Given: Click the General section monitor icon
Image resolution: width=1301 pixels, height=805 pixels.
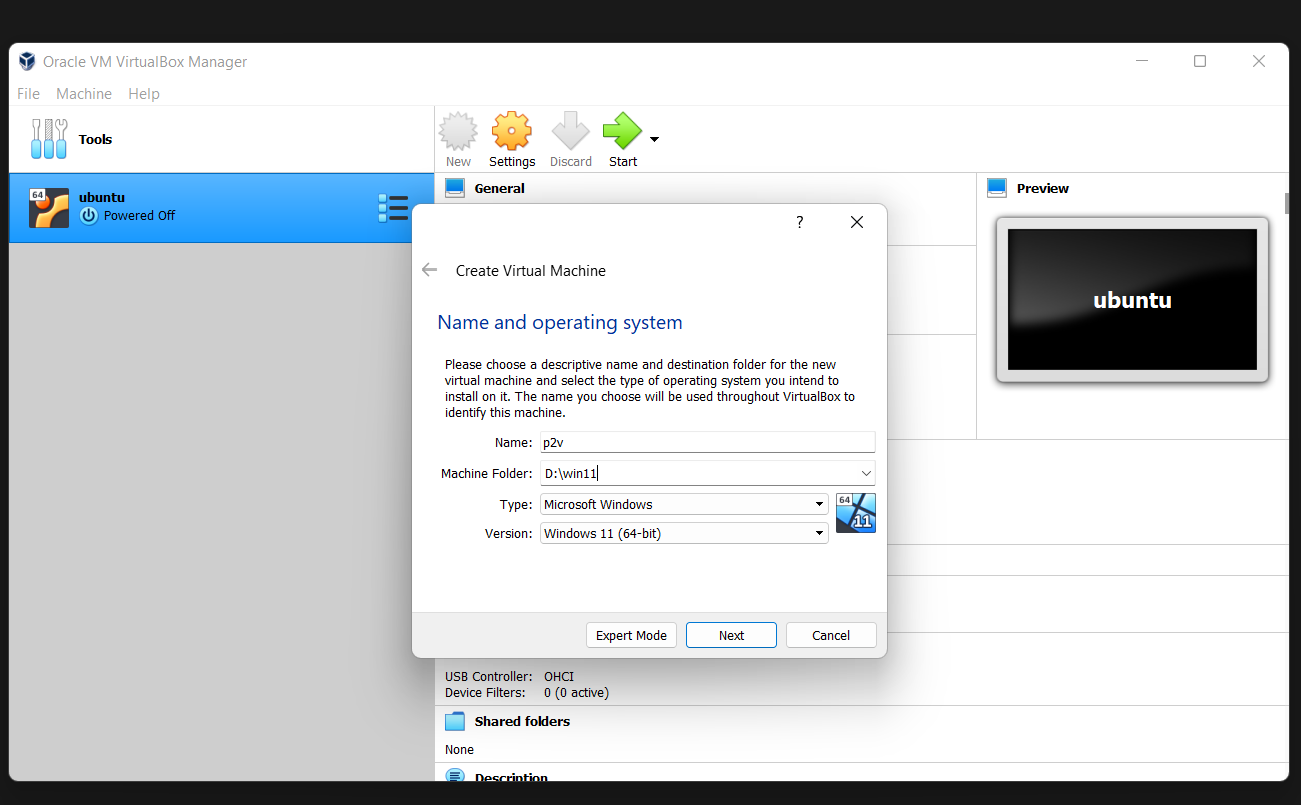Looking at the screenshot, I should [455, 188].
